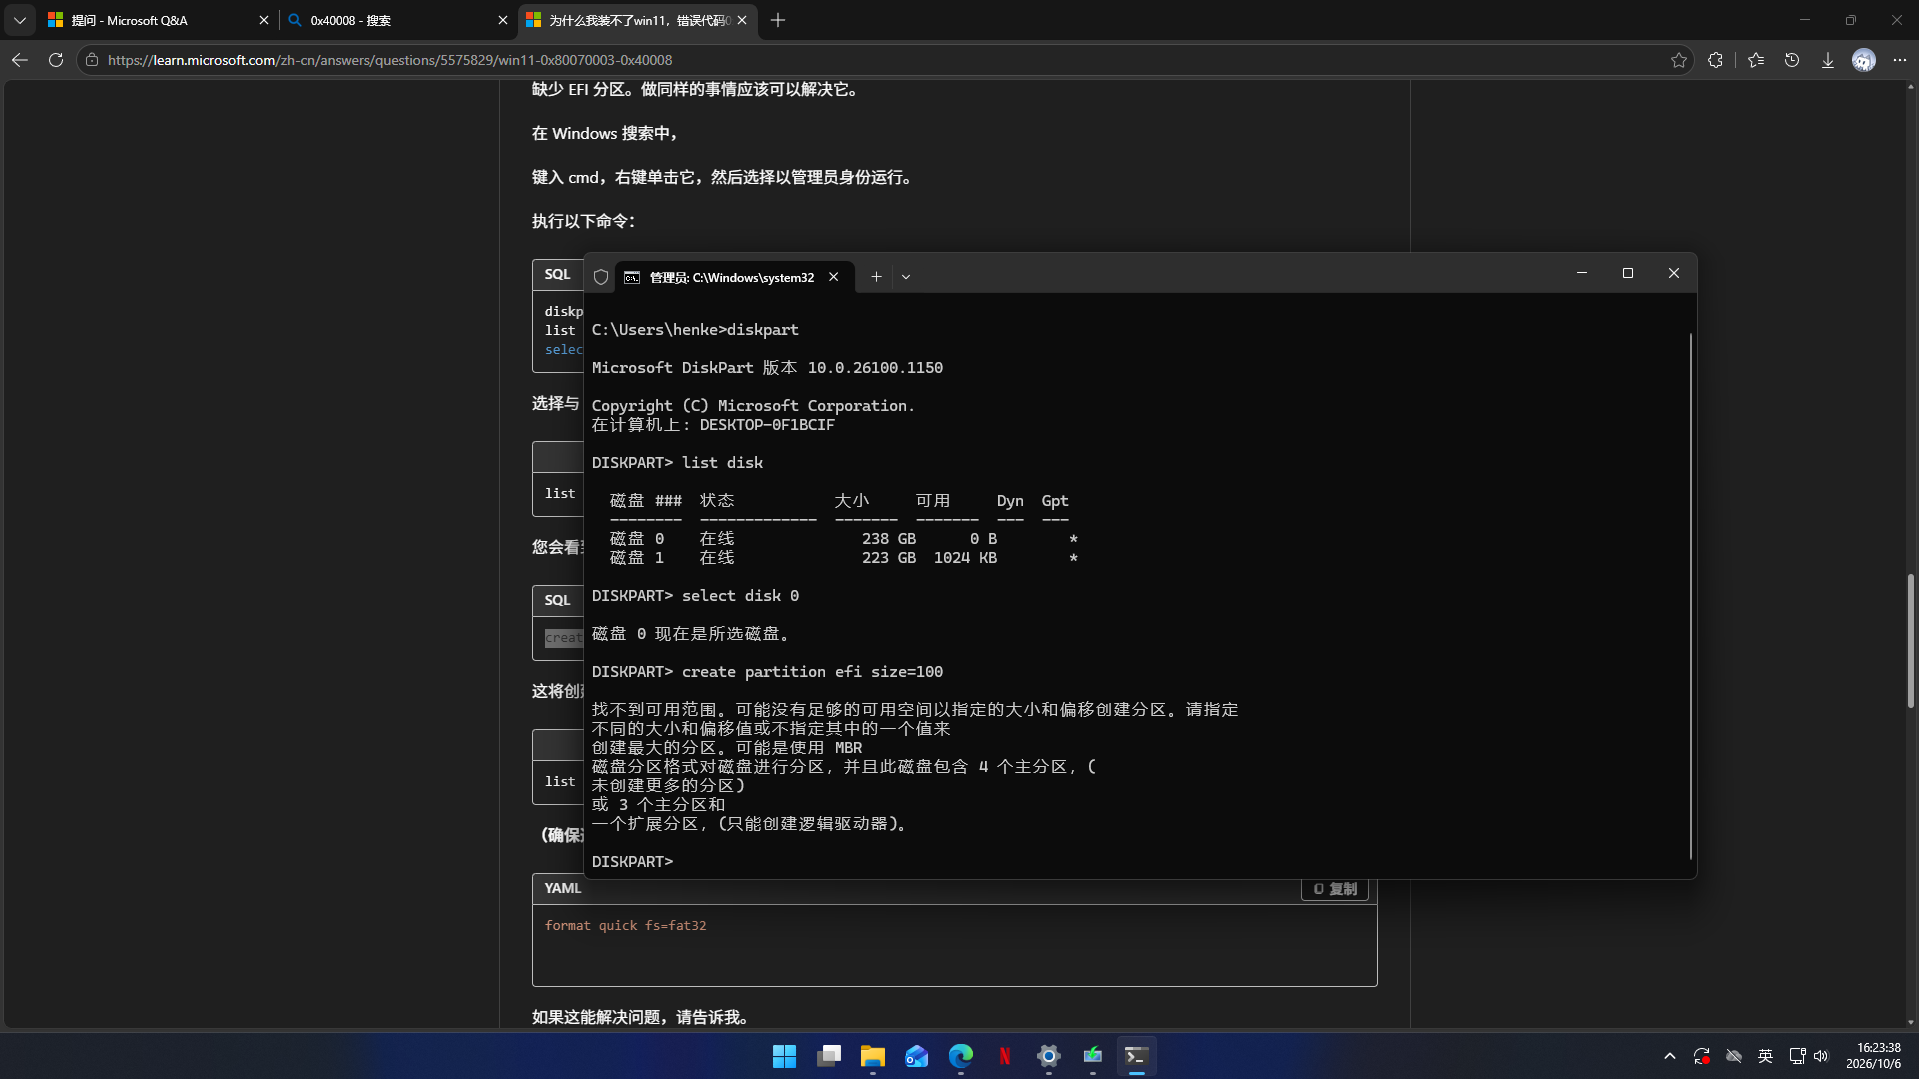Screen dimensions: 1919x1079
Task: Open a new browser tab with the plus button
Action: tap(778, 20)
